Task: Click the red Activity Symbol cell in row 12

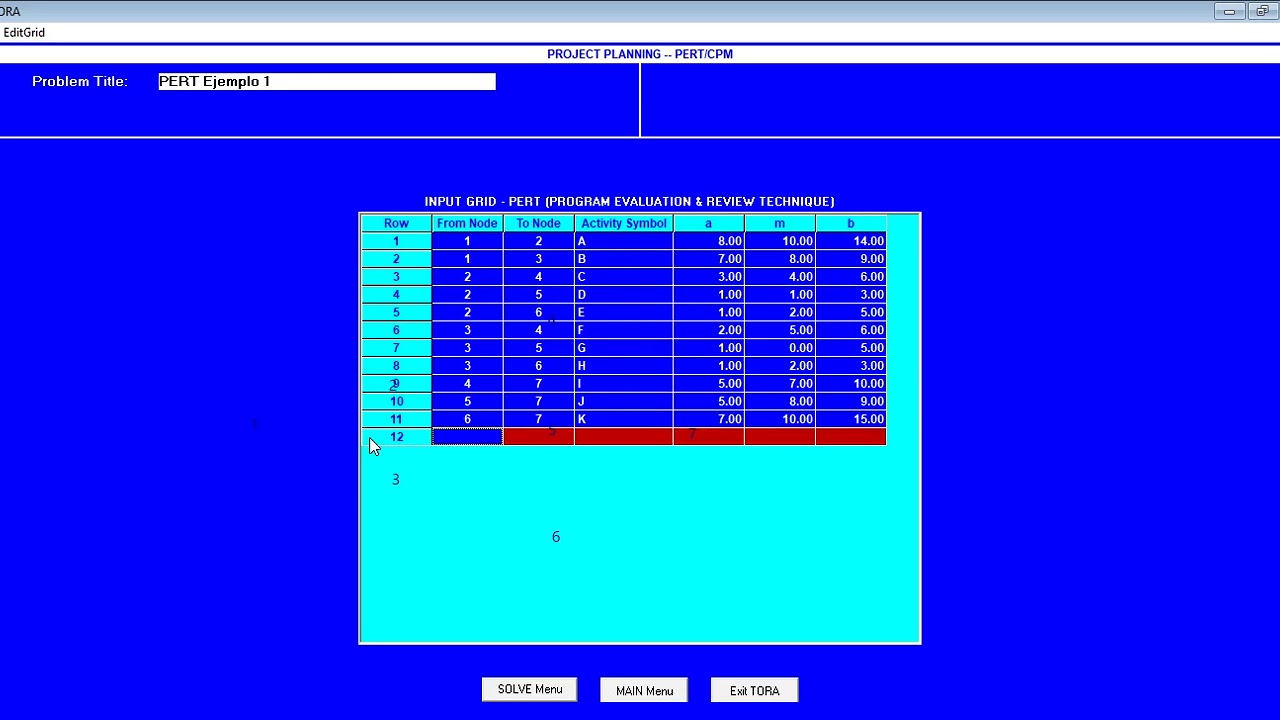Action: (x=623, y=437)
